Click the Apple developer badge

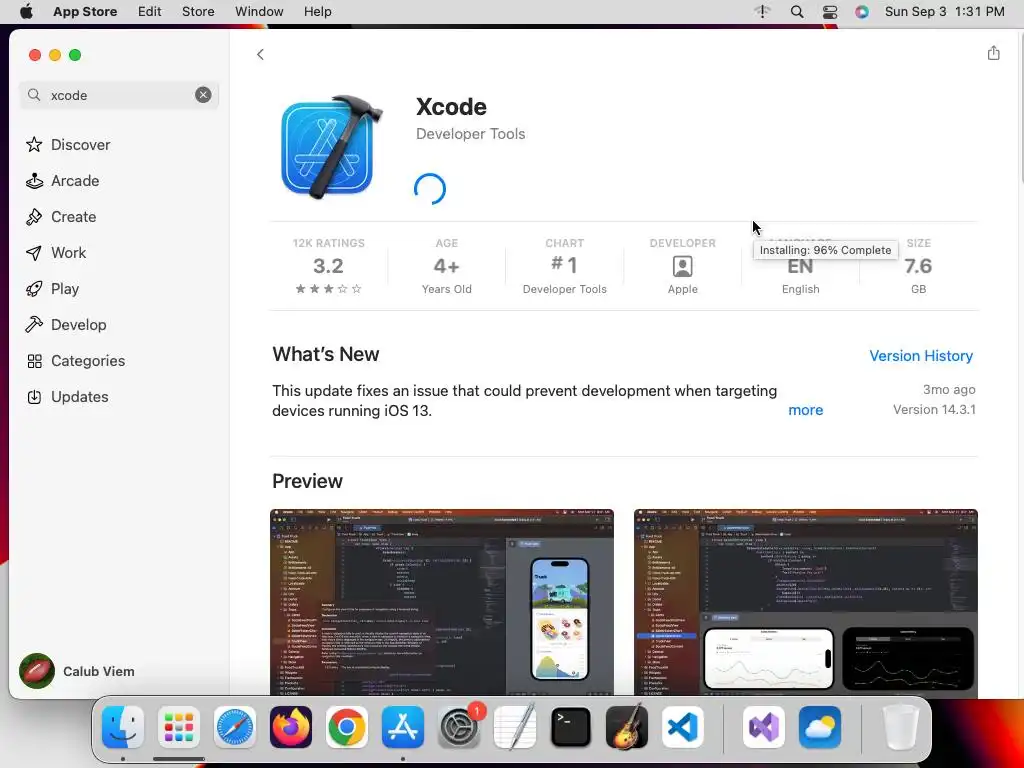(x=682, y=266)
